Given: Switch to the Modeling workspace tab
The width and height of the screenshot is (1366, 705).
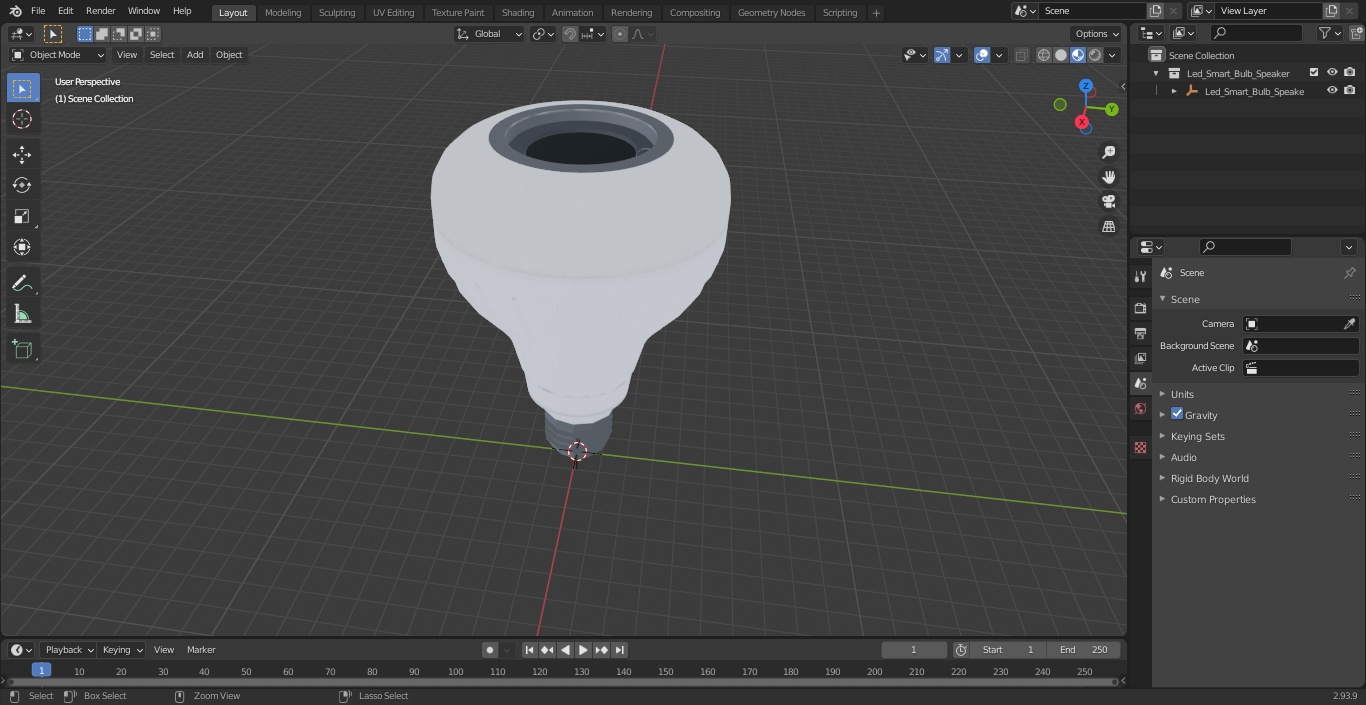Looking at the screenshot, I should pyautogui.click(x=283, y=13).
